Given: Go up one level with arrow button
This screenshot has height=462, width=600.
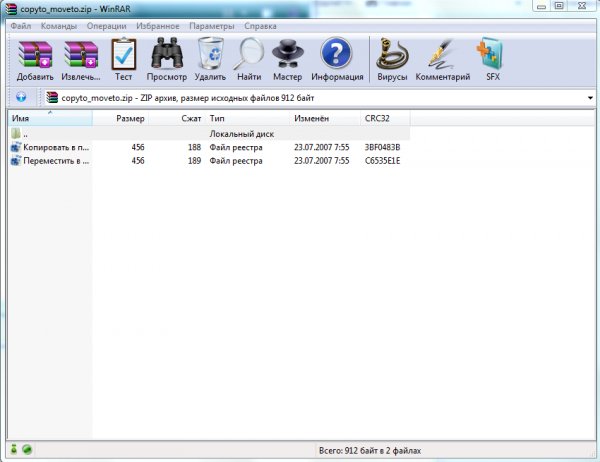Looking at the screenshot, I should pos(21,97).
